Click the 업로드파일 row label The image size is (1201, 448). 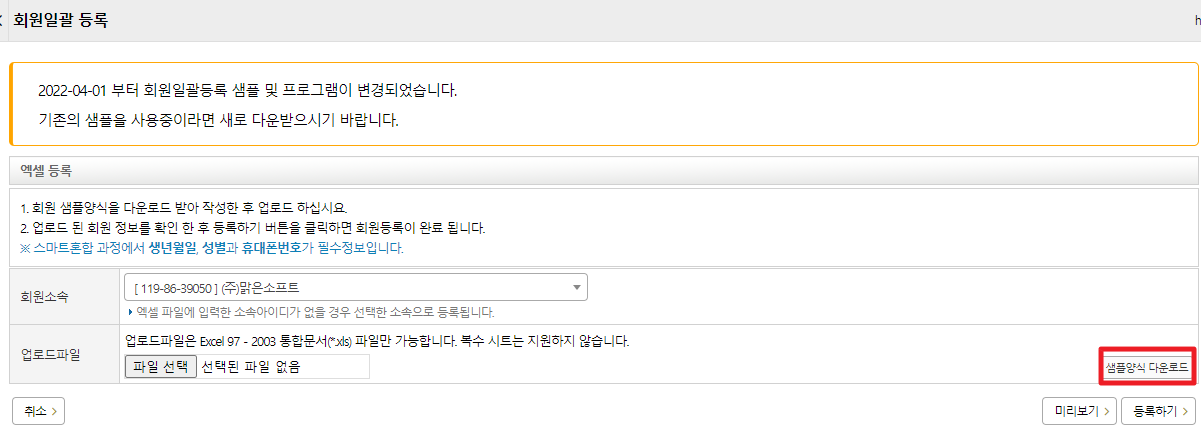(48, 354)
